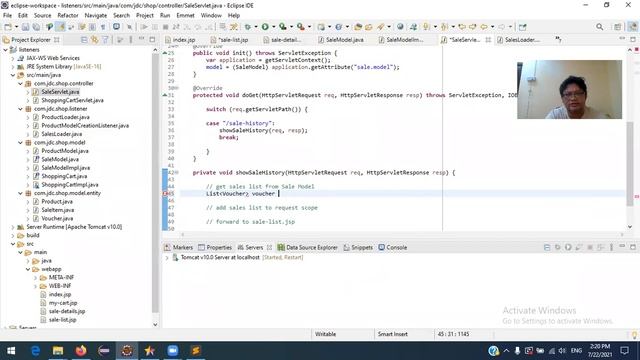Viewport: 640px width, 360px height.
Task: Click the Debug bug icon
Action: 247,27
